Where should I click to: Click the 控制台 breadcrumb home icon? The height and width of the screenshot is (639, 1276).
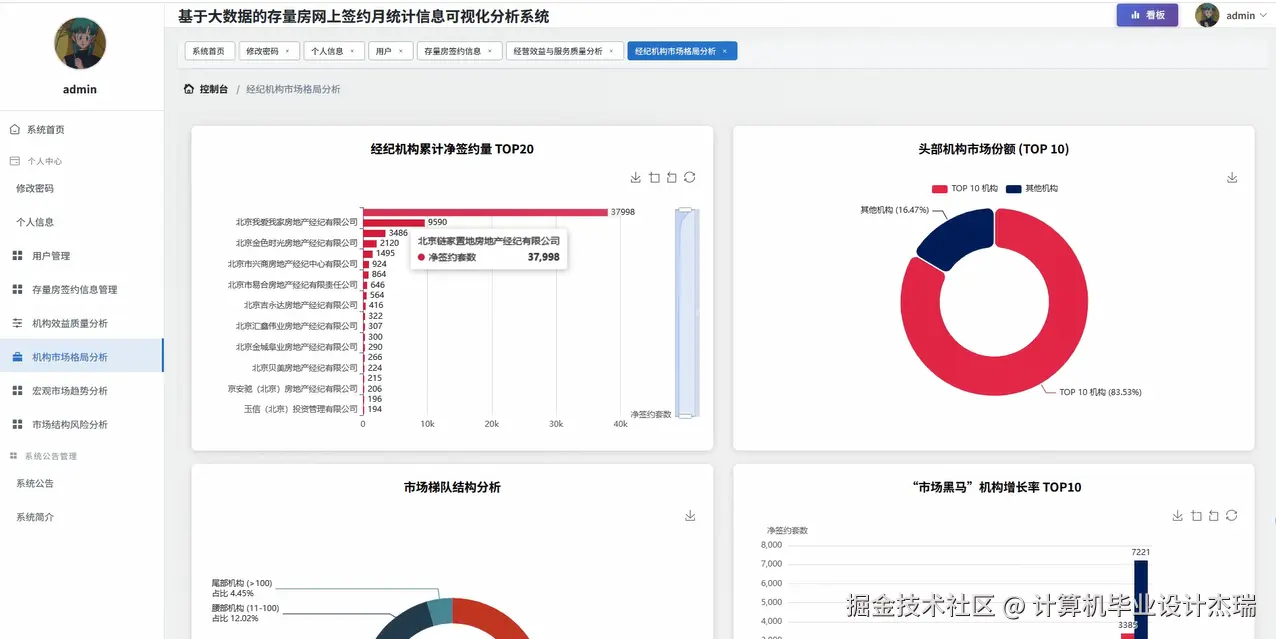pos(189,88)
